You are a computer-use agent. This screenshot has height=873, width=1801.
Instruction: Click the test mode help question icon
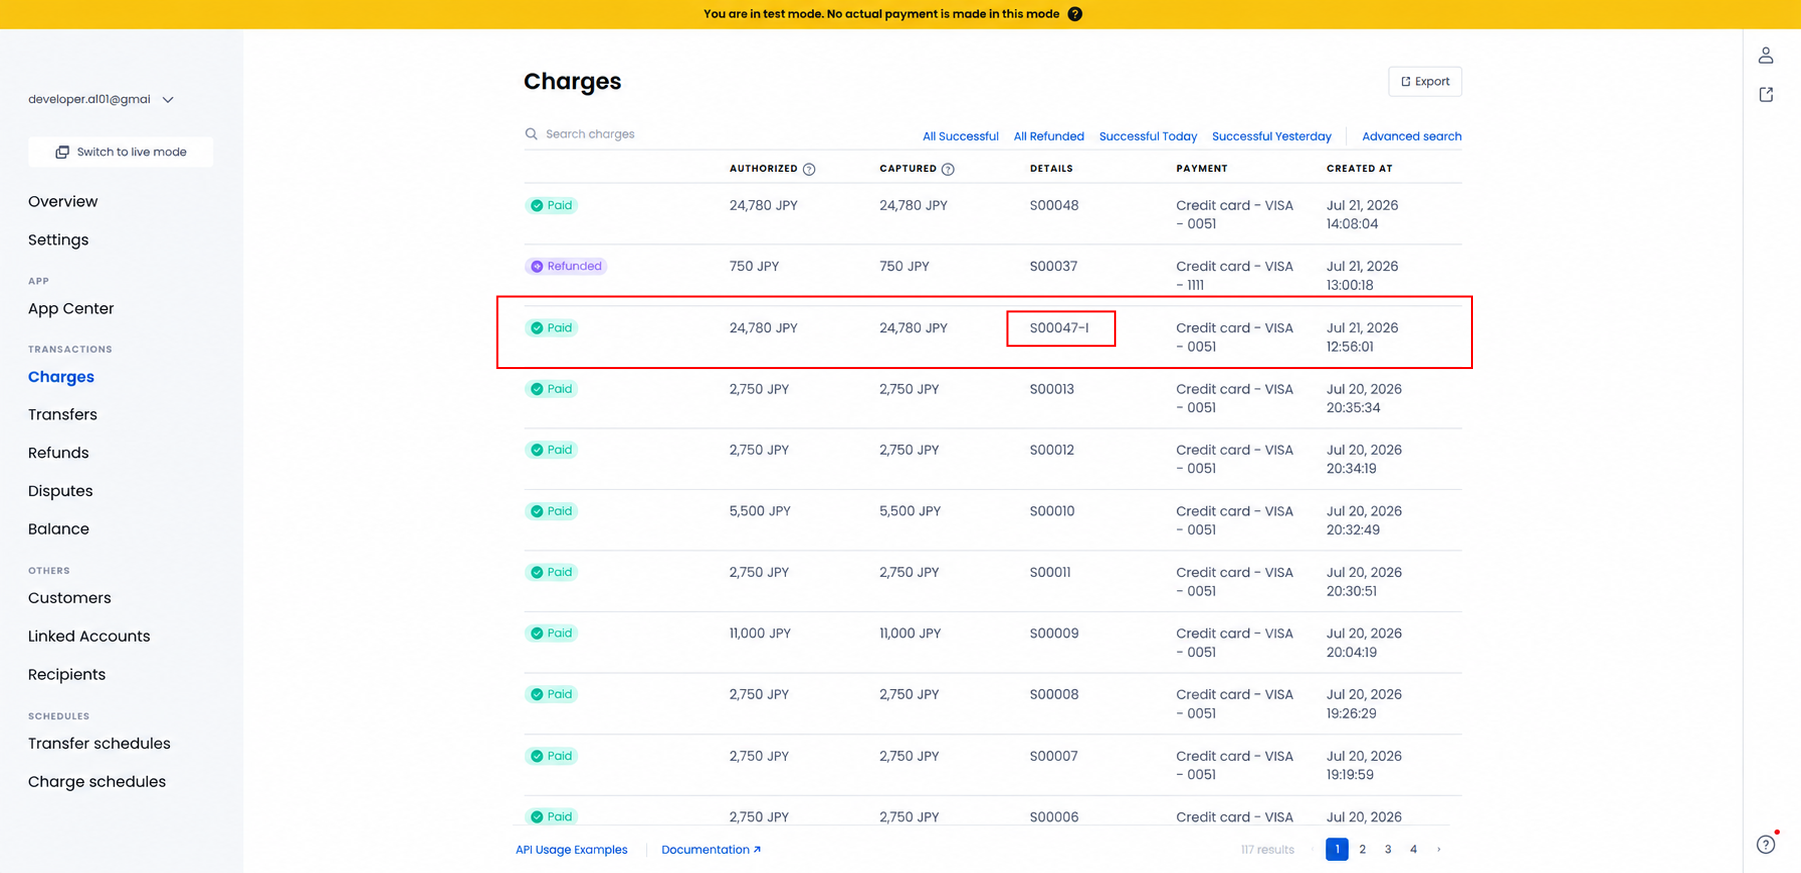pyautogui.click(x=1075, y=14)
